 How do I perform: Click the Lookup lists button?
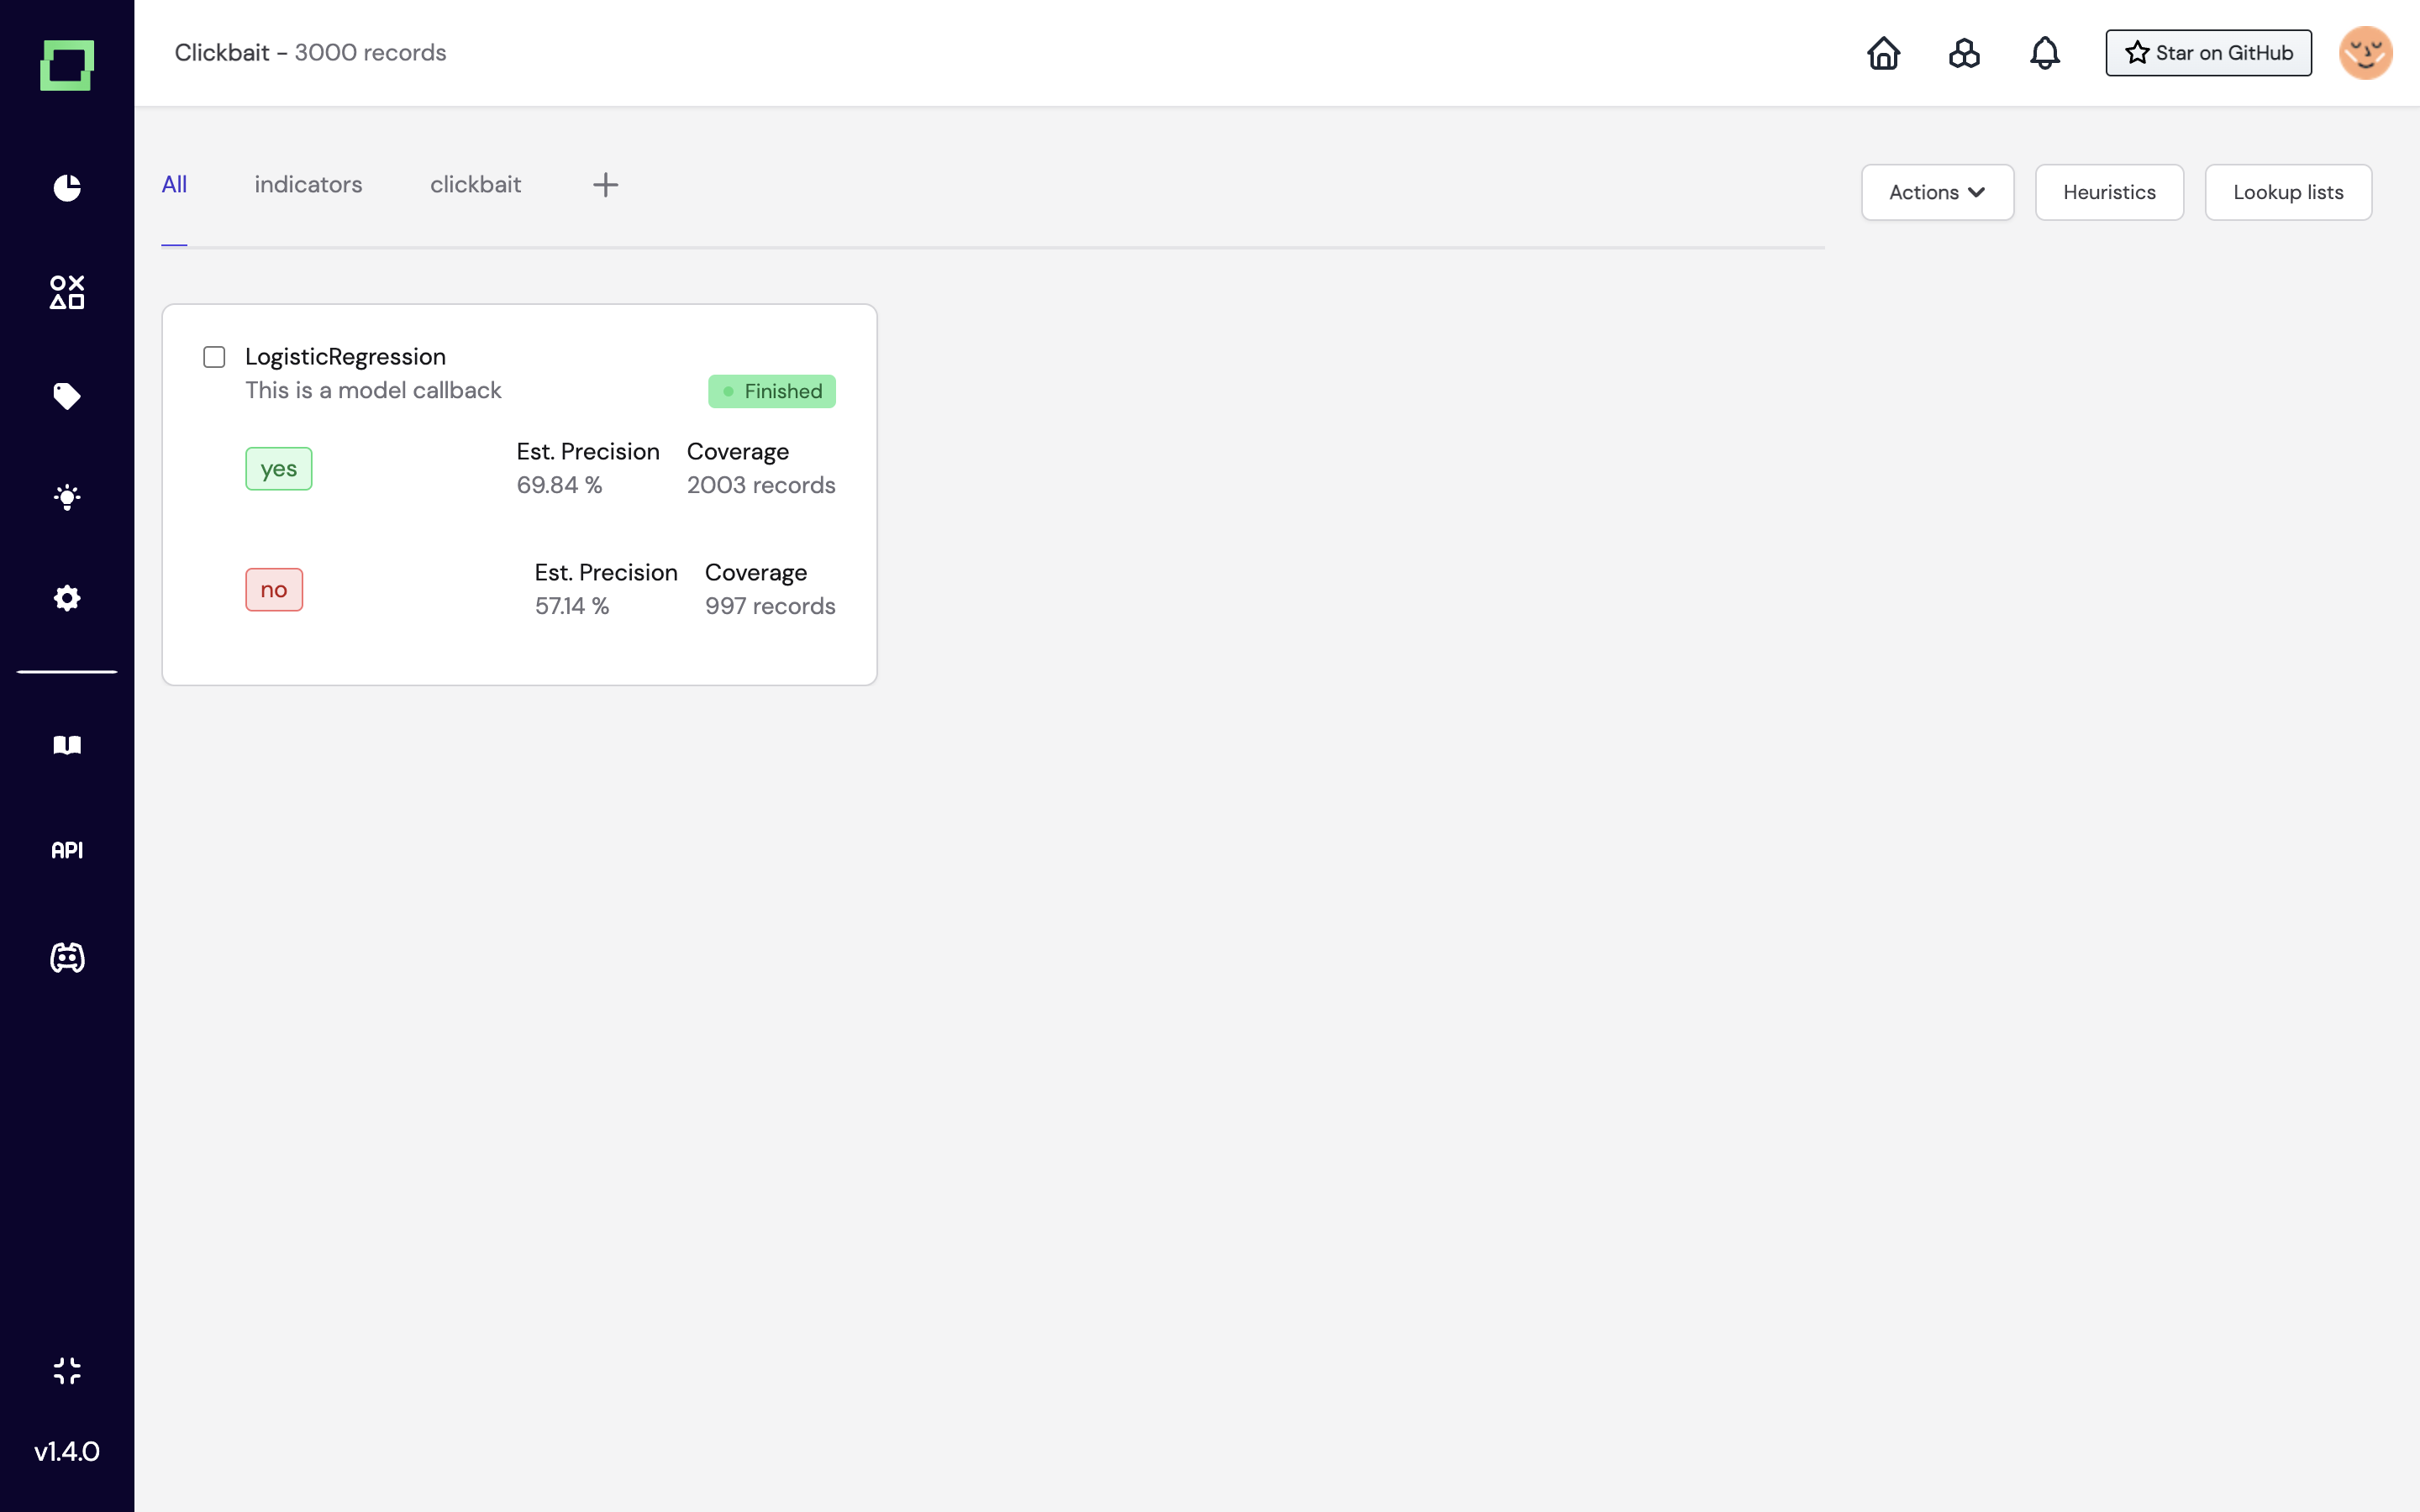(x=2287, y=192)
